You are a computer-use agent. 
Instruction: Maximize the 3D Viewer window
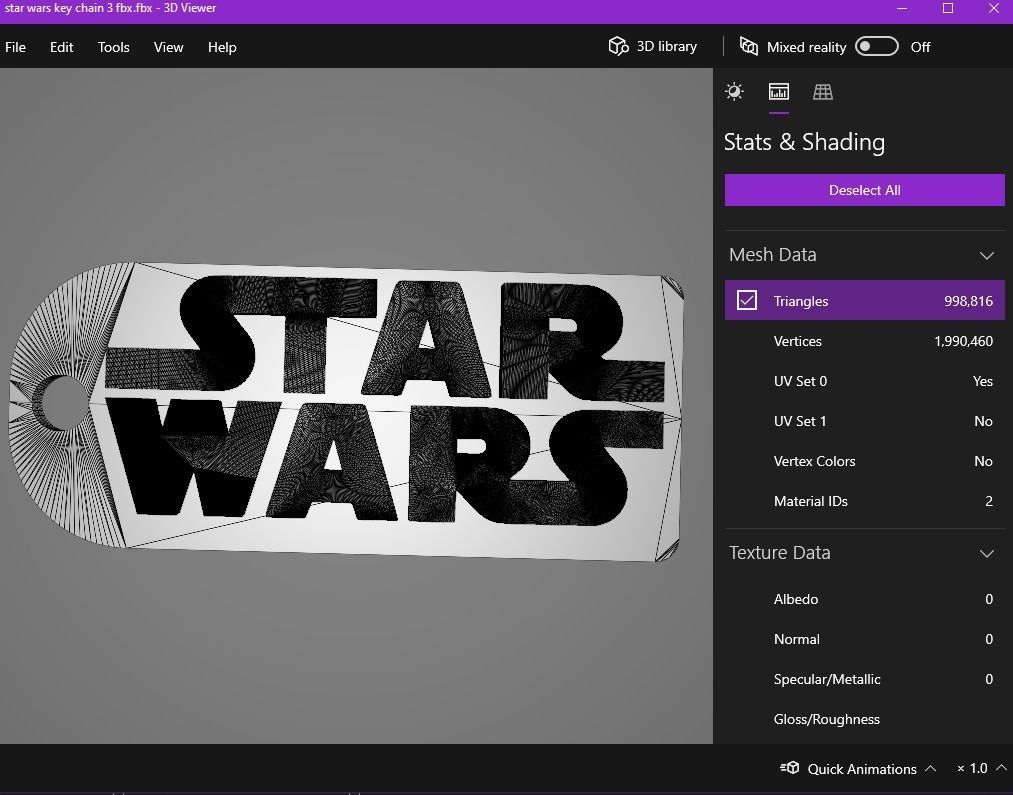(948, 8)
